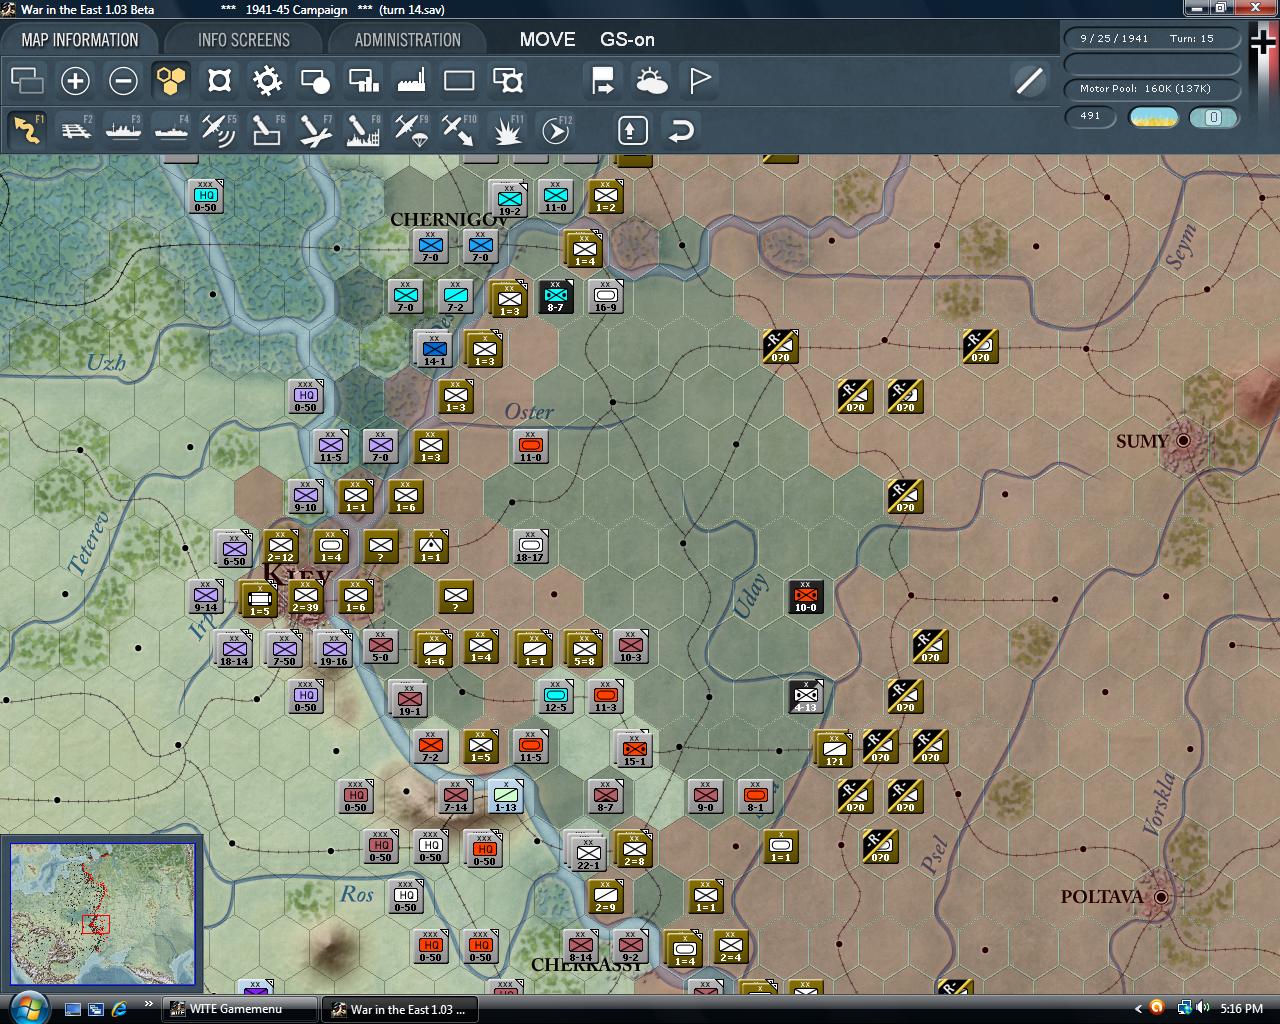
Task: Click the up-arrow box icon
Action: pos(632,130)
